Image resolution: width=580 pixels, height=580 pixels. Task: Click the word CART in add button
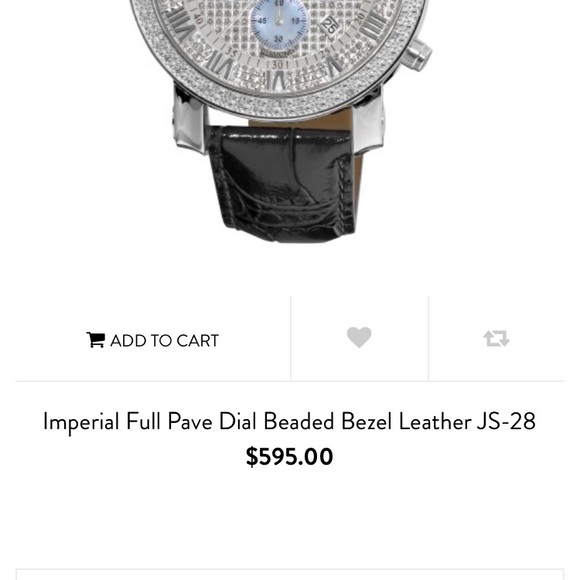click(x=198, y=341)
